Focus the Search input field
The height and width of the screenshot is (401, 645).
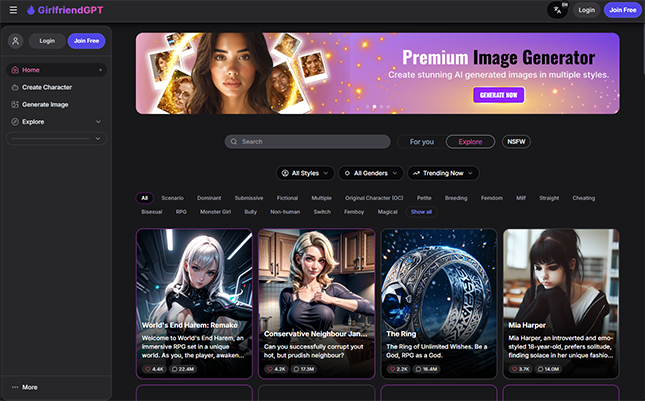[308, 141]
